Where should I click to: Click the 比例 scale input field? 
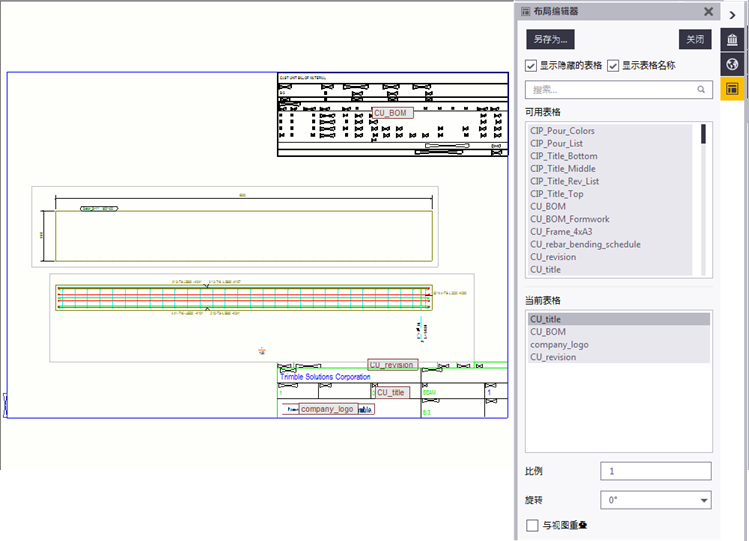[656, 471]
